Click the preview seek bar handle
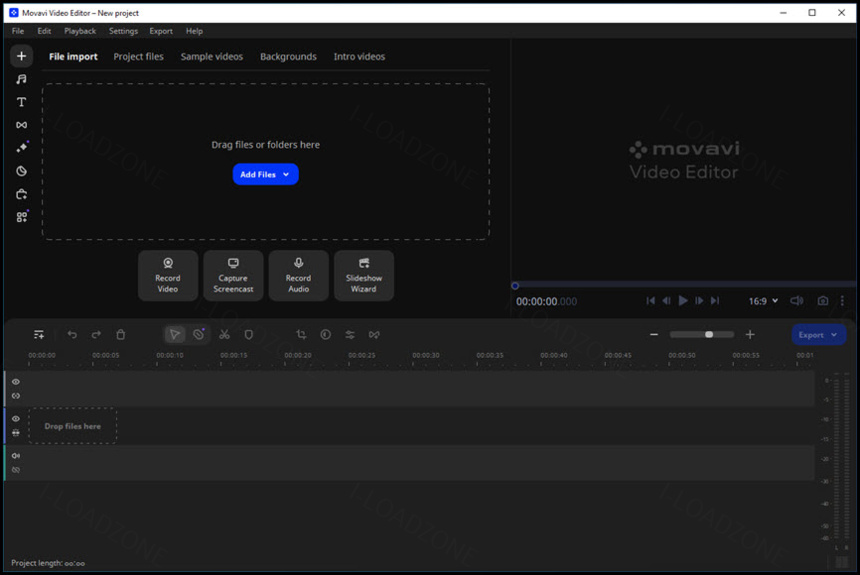The width and height of the screenshot is (860, 575). coord(515,285)
